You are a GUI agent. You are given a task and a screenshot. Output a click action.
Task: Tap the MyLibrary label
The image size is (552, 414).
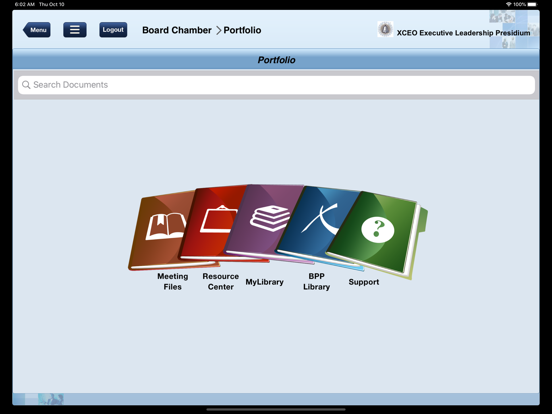(264, 282)
